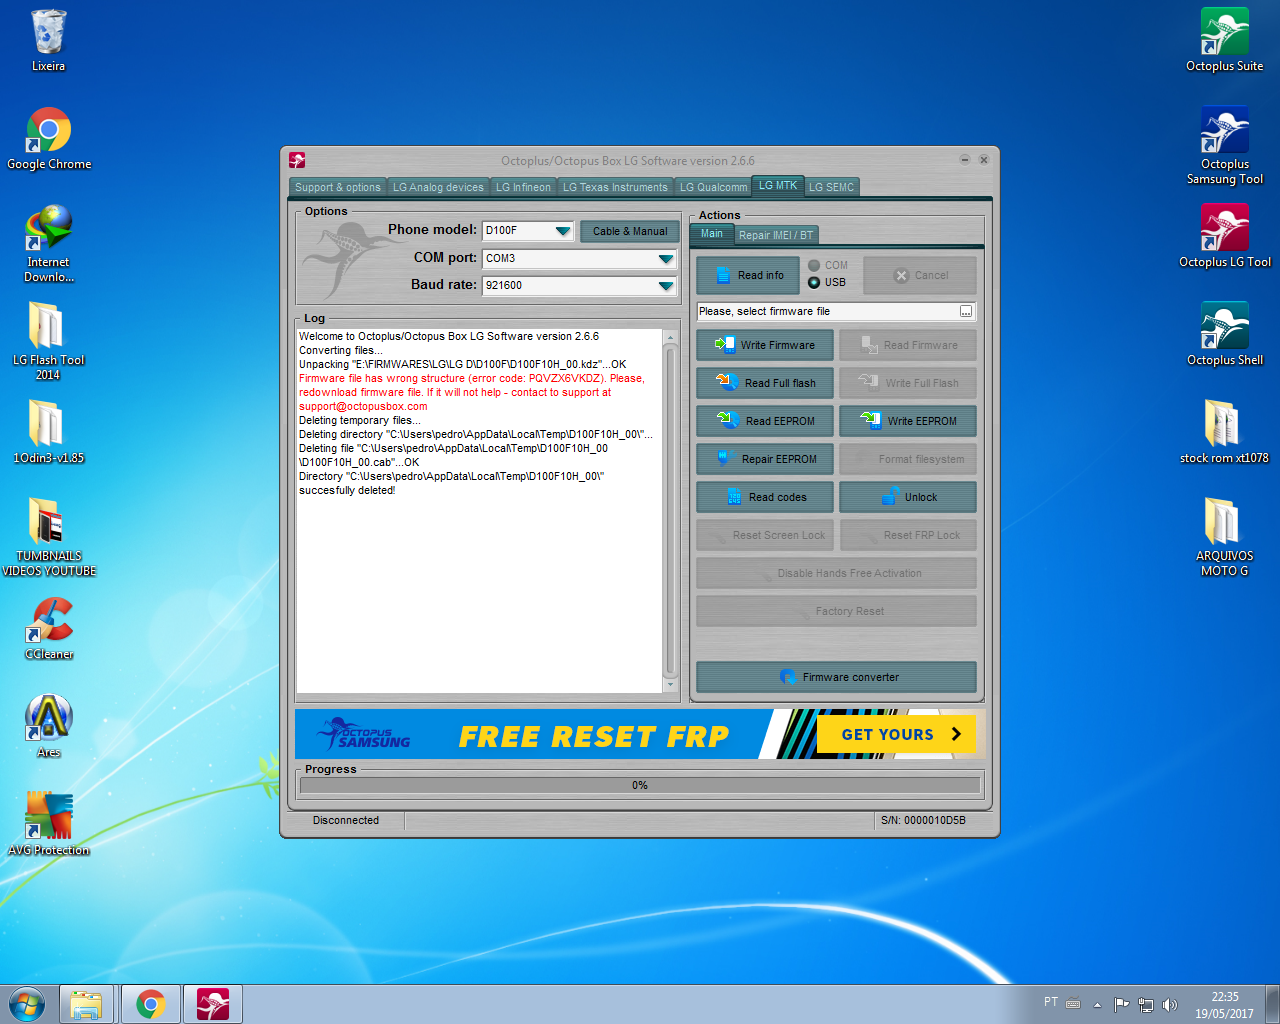
Task: Expand the Phone model dropdown
Action: (x=563, y=231)
